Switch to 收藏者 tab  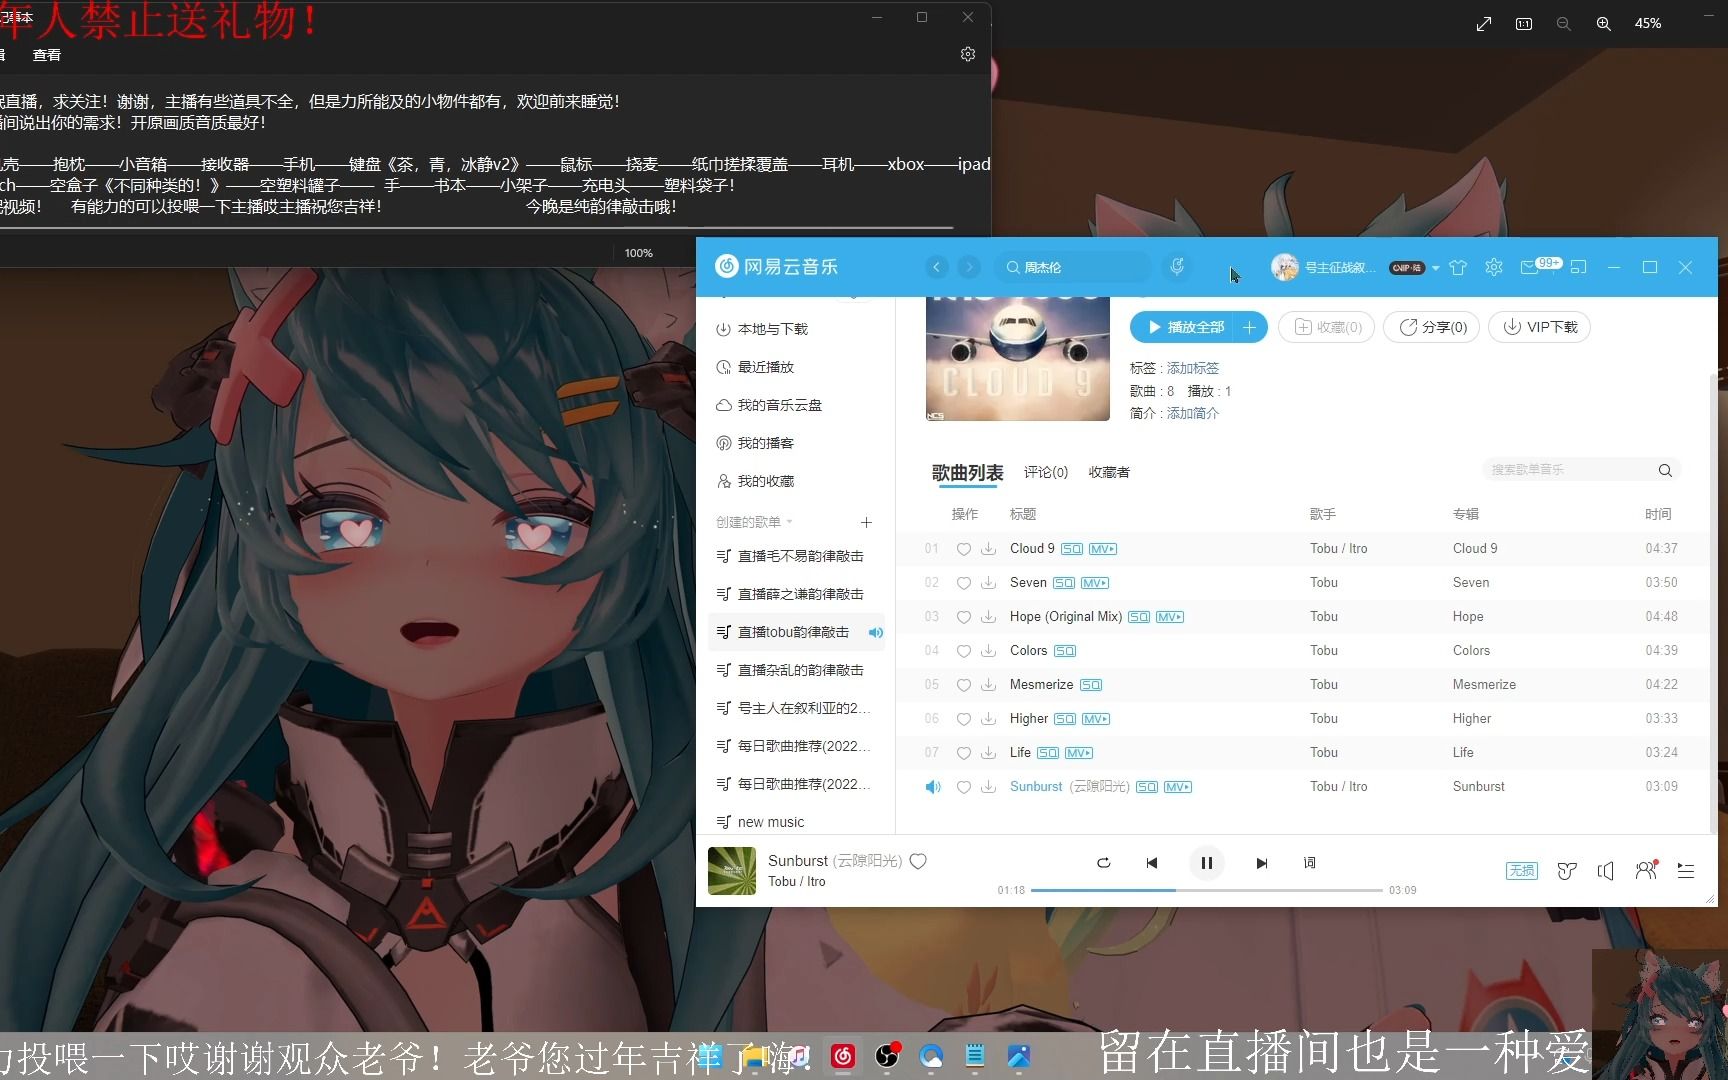click(x=1108, y=472)
